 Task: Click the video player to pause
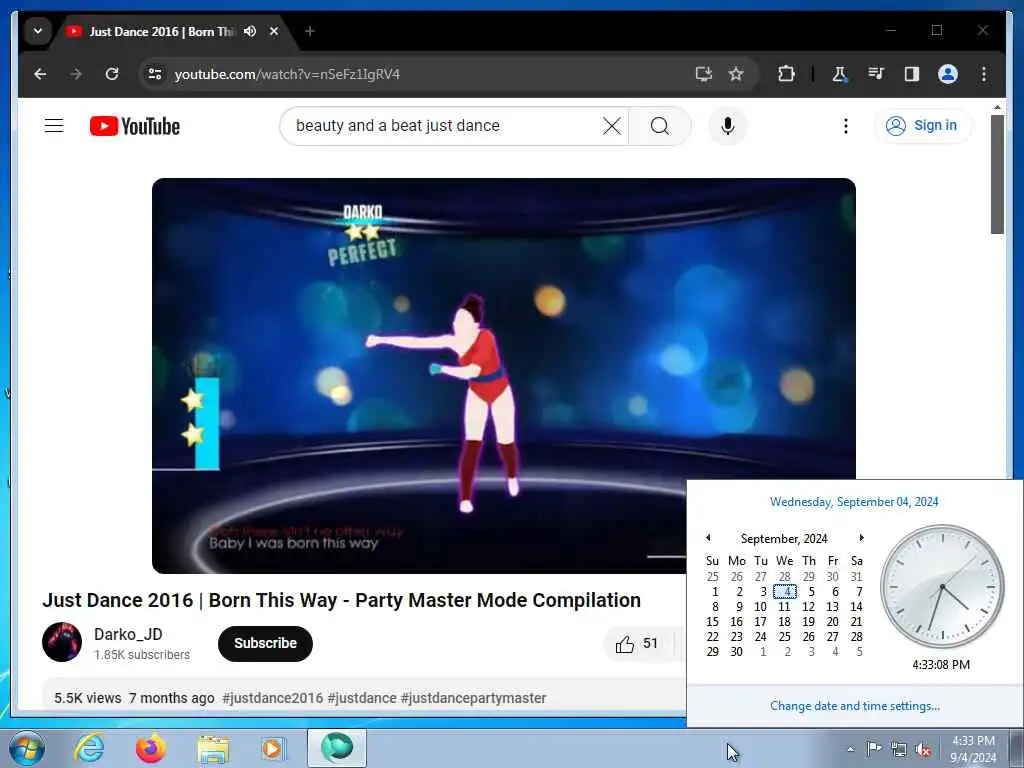(504, 376)
